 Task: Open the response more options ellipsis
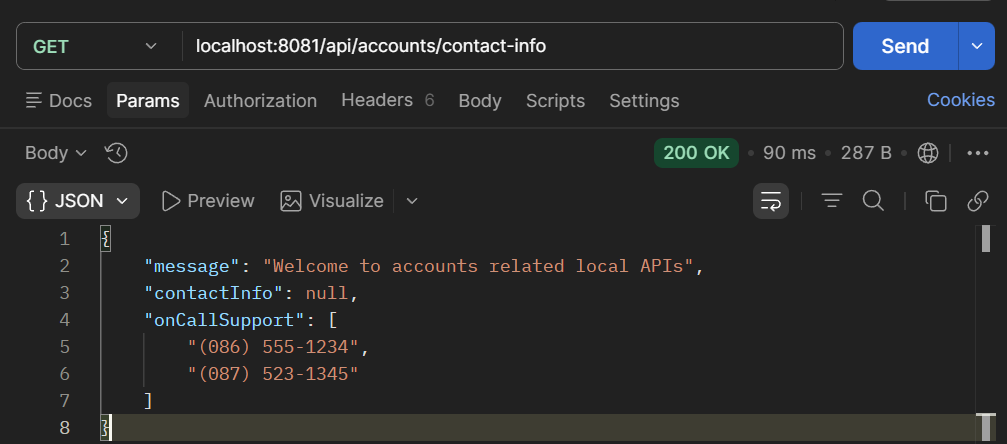[x=977, y=153]
